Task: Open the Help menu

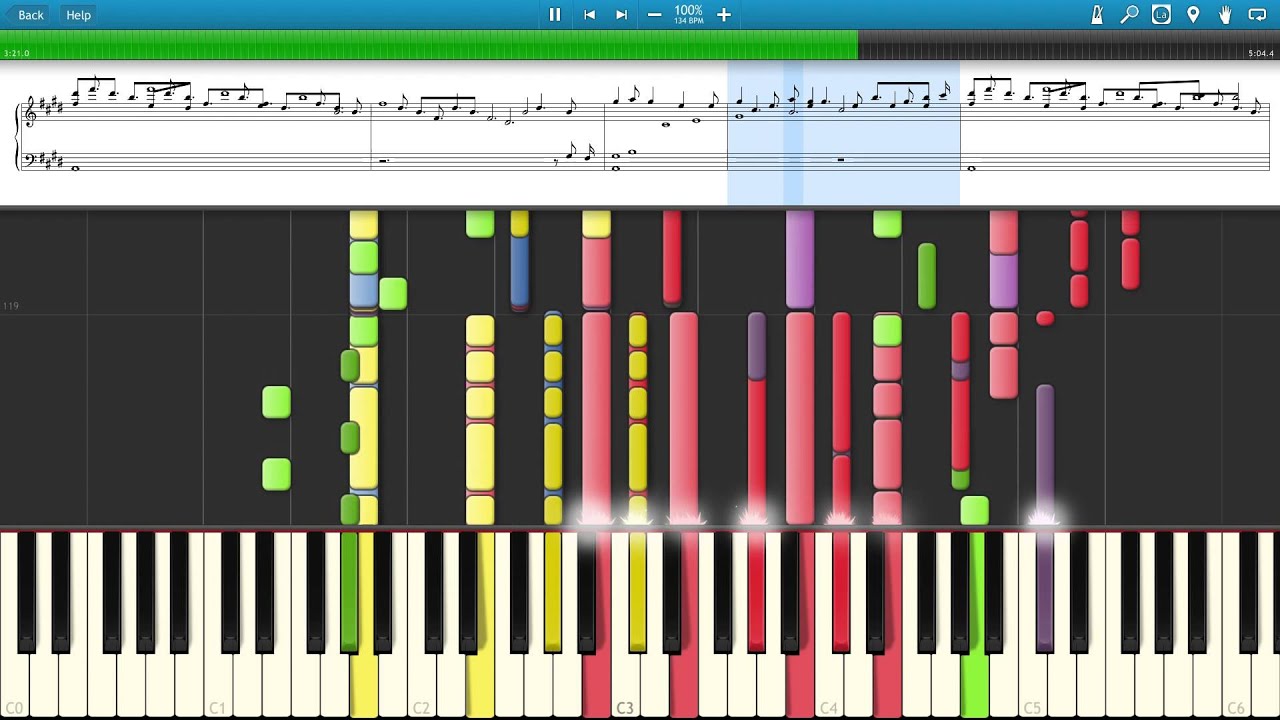Action: tap(78, 15)
